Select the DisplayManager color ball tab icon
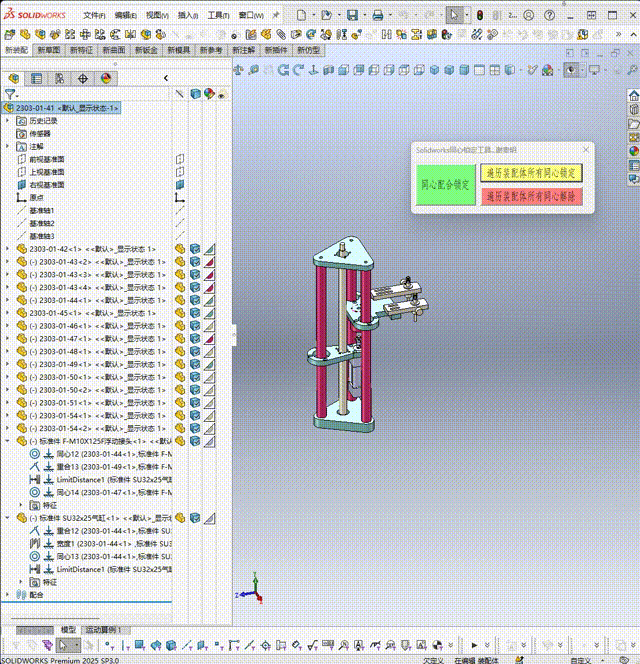This screenshot has height=664, width=640. coord(106,78)
